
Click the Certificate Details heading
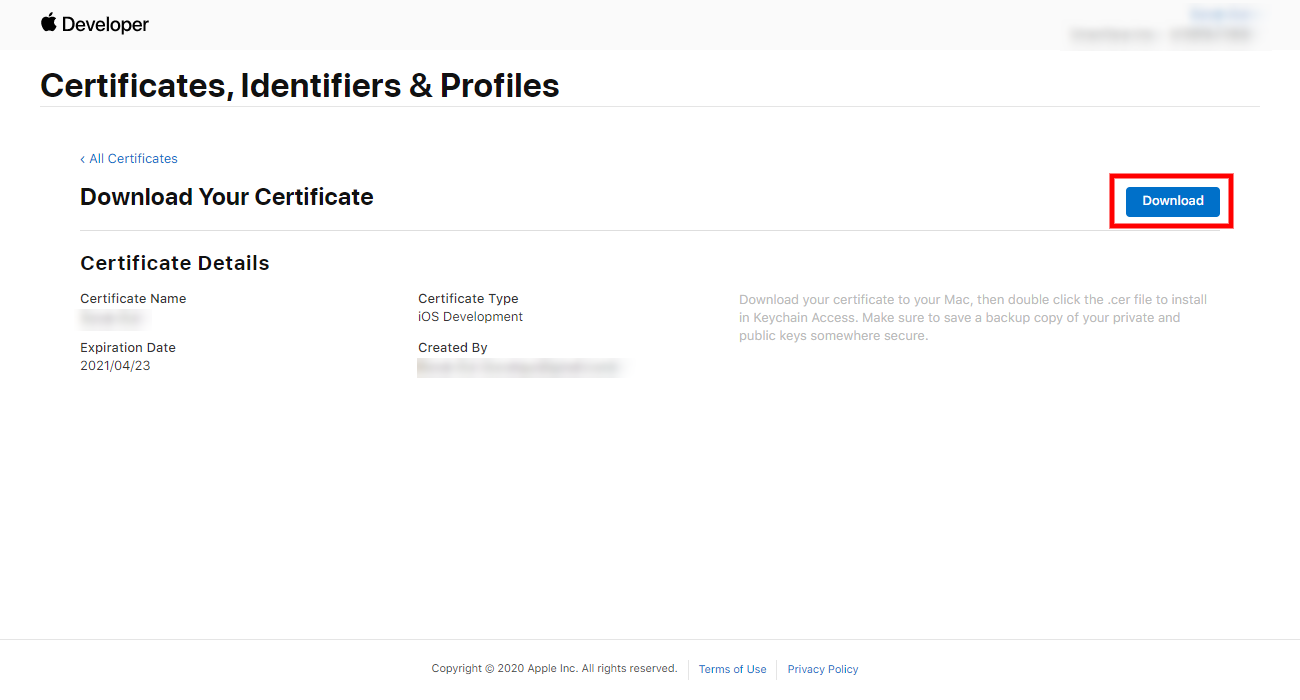point(174,263)
